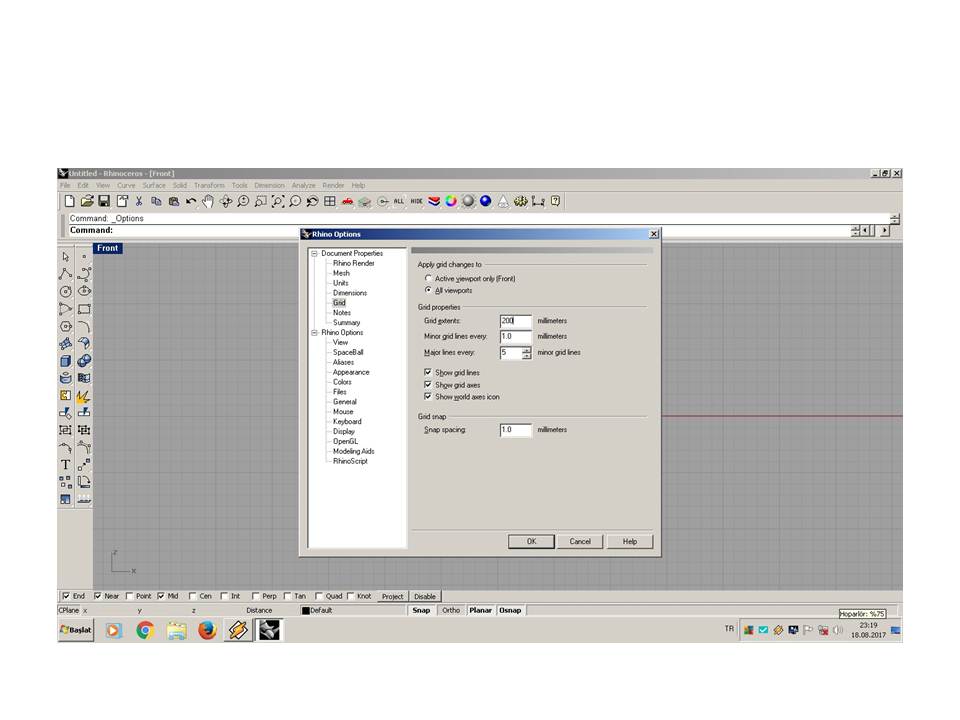The image size is (960, 720).
Task: Select the Fillet curve tool
Action: 84,326
